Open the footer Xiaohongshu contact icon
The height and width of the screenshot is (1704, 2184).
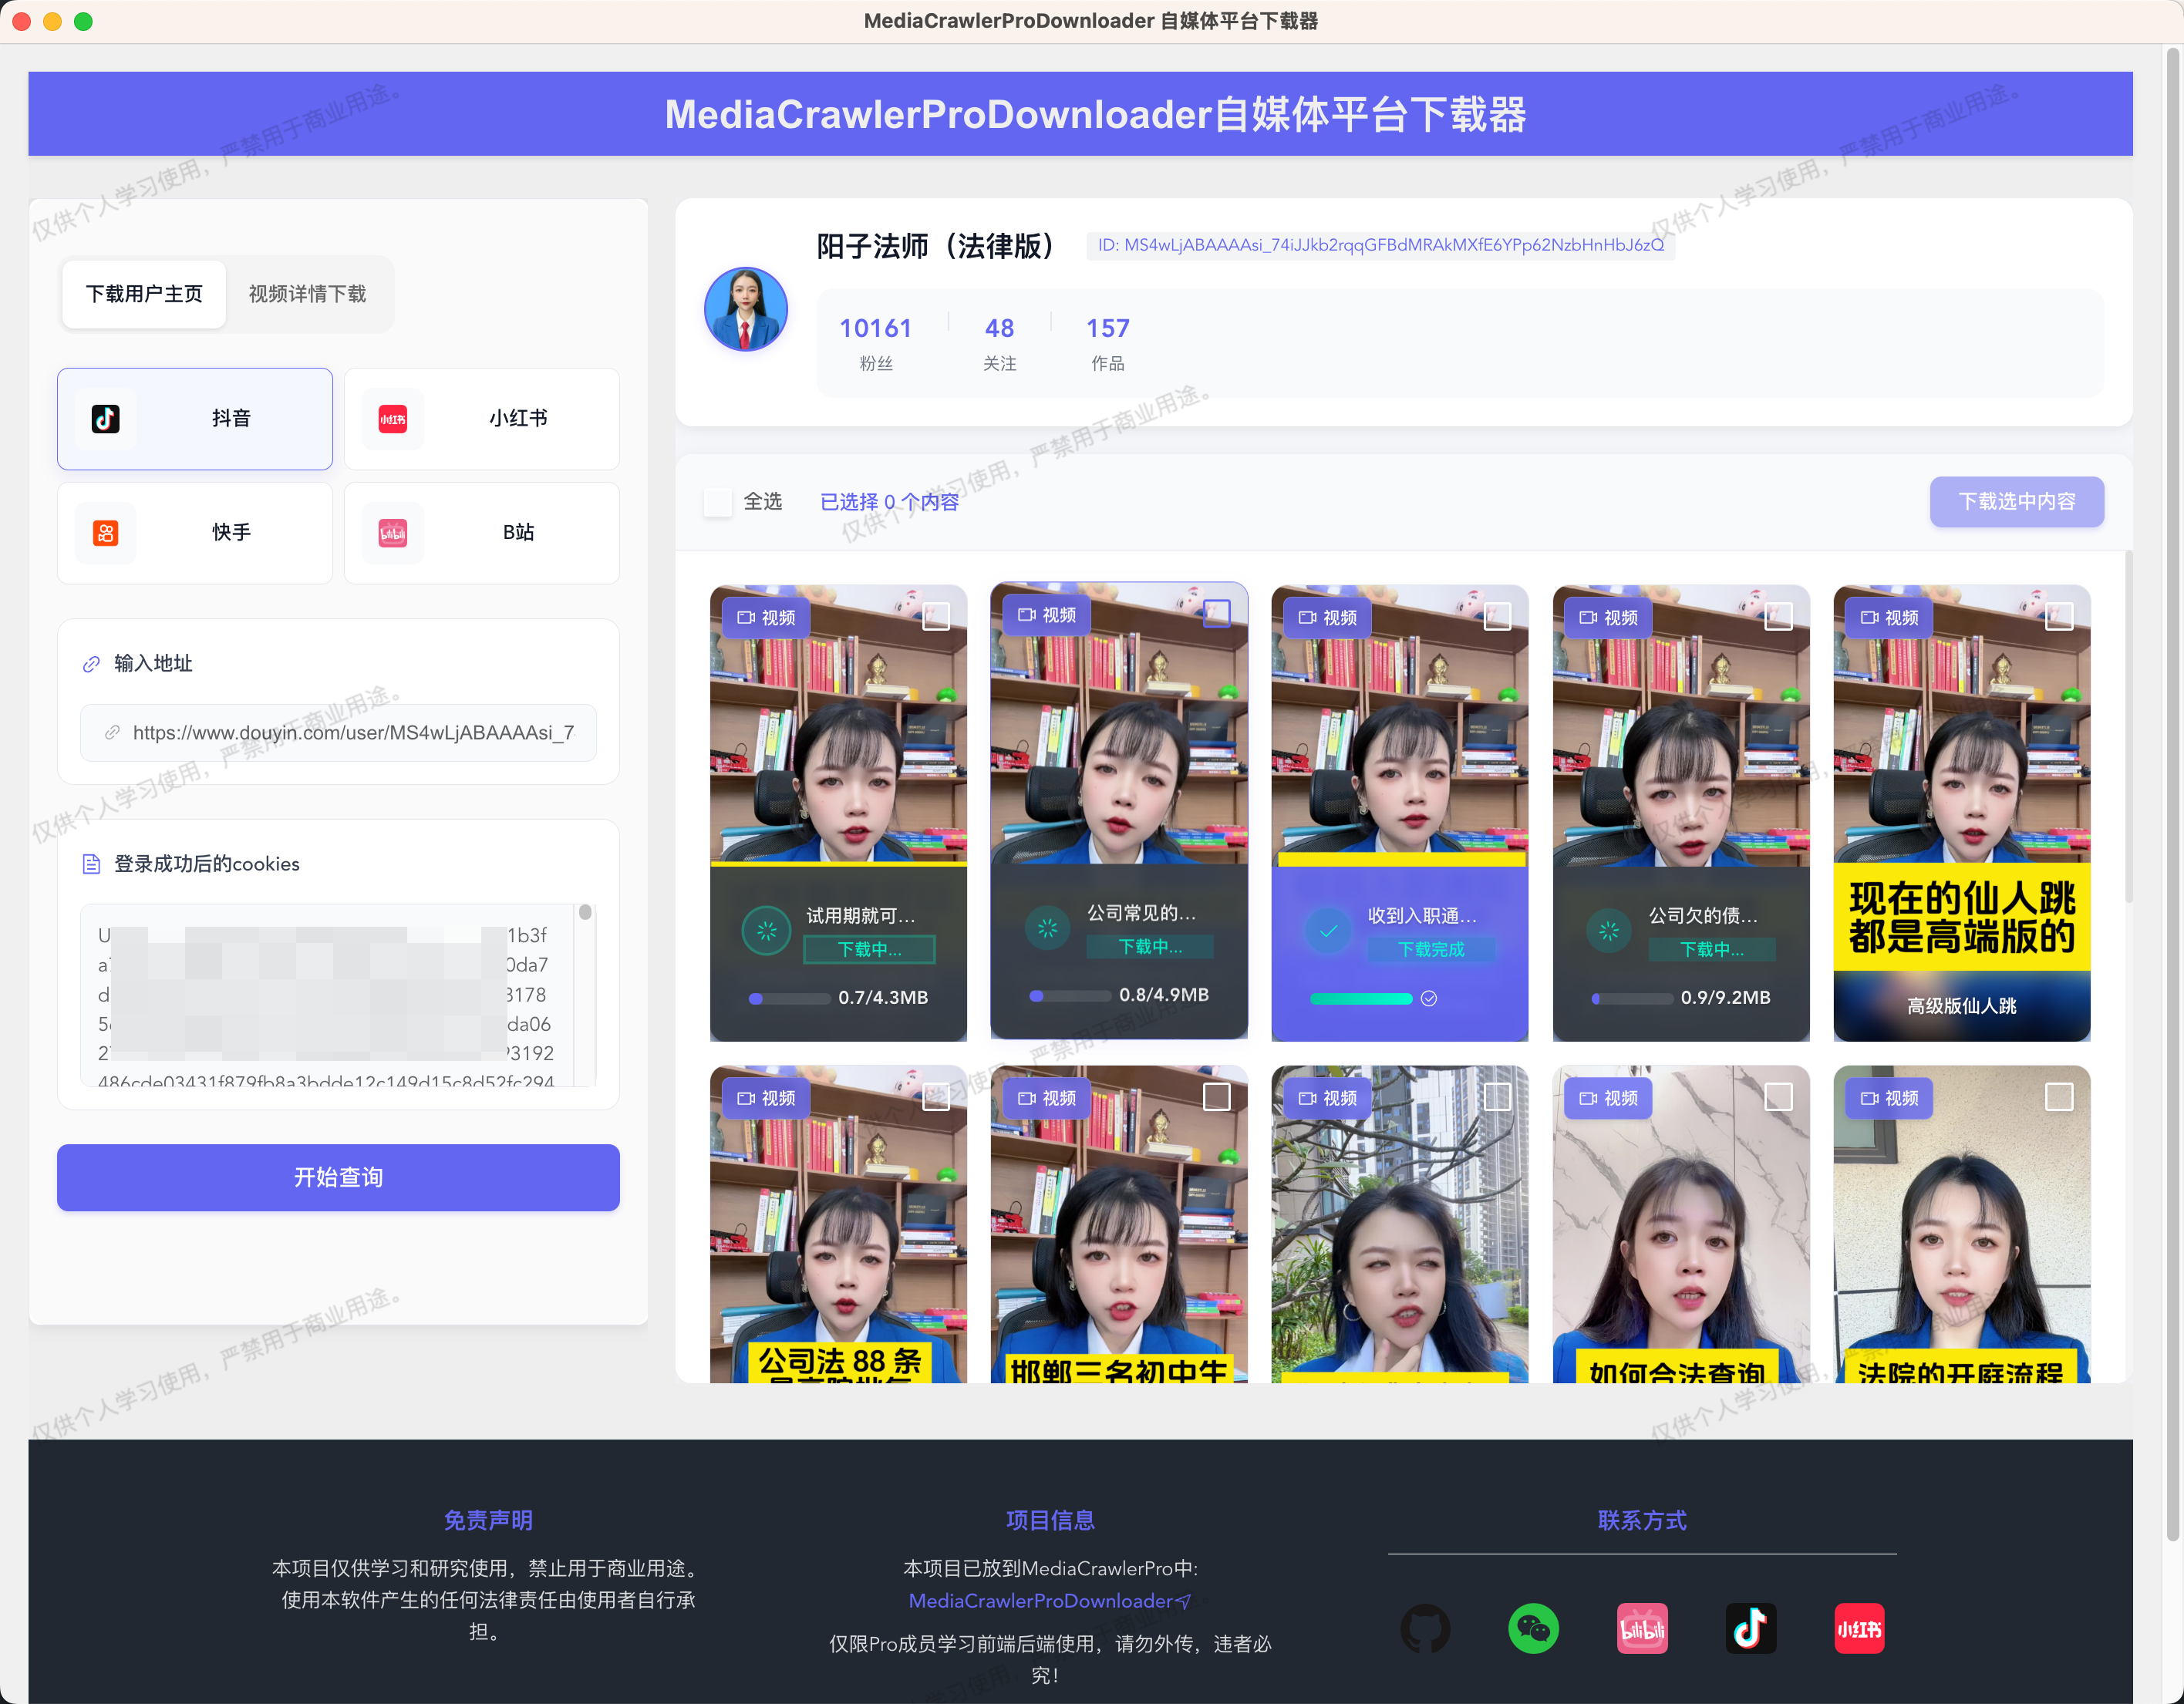(1859, 1629)
